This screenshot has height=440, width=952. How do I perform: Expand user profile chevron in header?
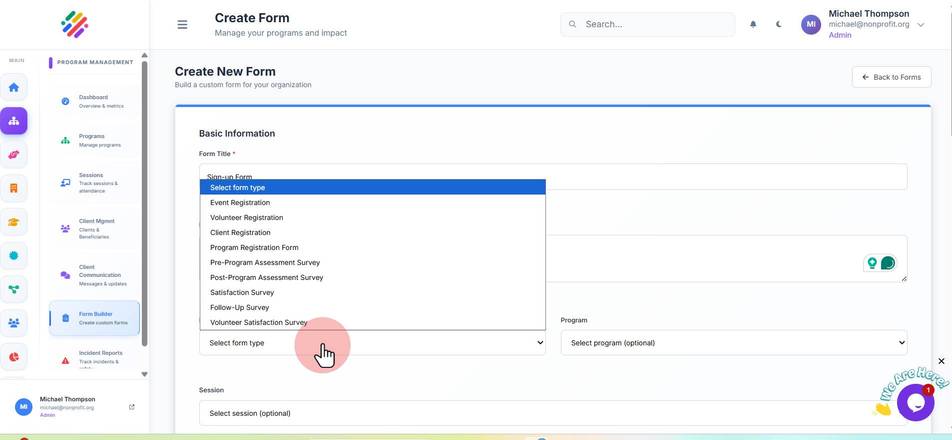pyautogui.click(x=920, y=25)
